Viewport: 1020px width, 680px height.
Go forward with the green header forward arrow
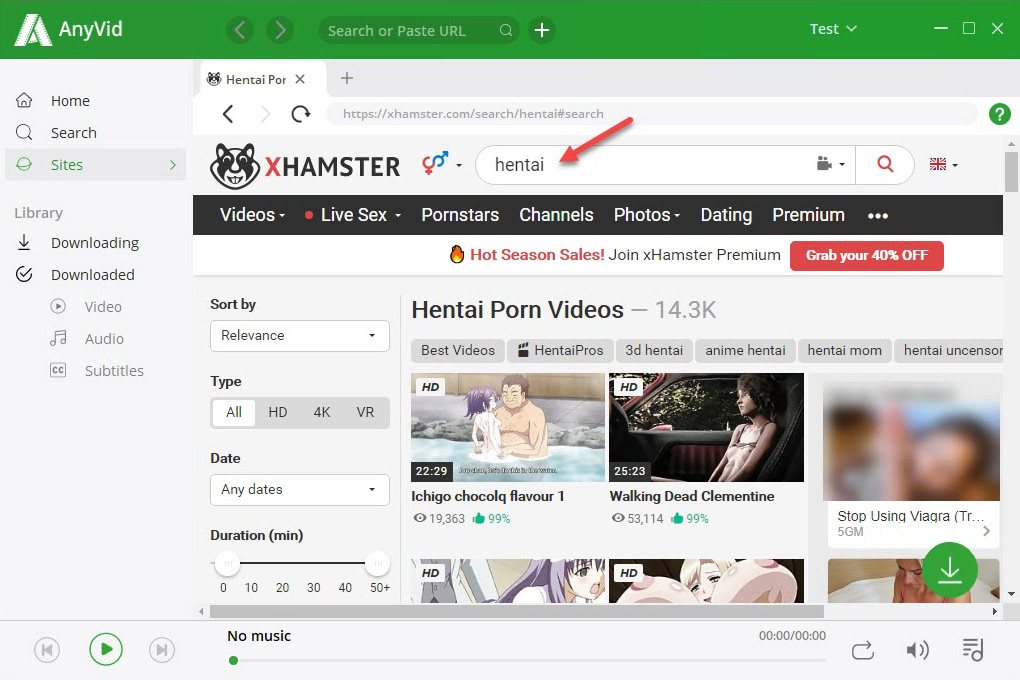(x=280, y=30)
